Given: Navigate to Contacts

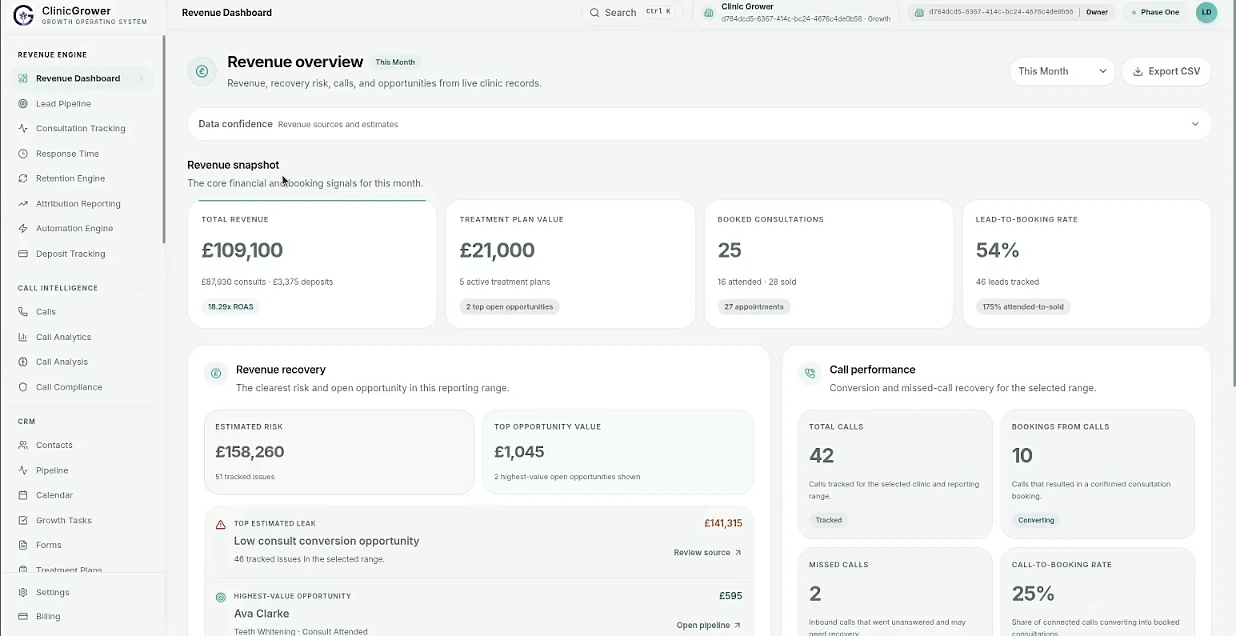Looking at the screenshot, I should (54, 445).
